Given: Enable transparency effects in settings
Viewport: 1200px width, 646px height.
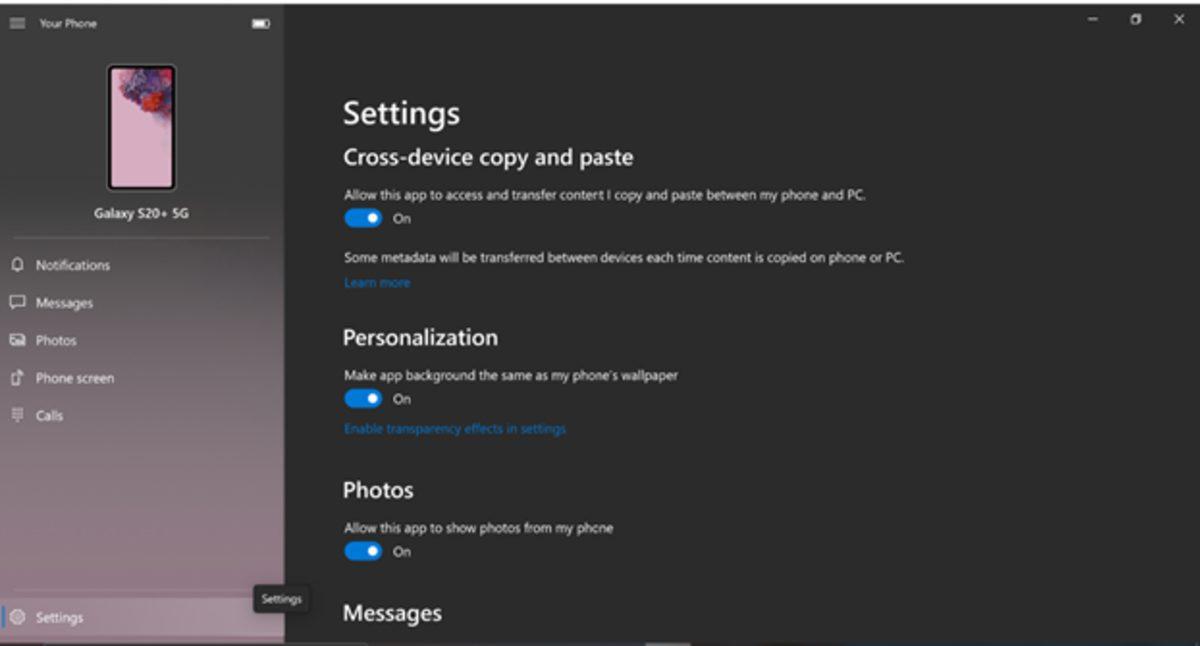Looking at the screenshot, I should click(x=454, y=428).
